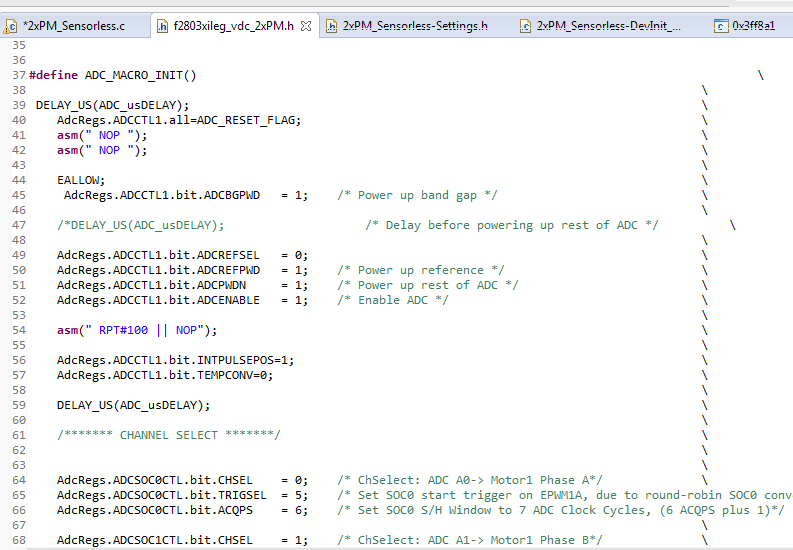Click 'DELAY_US(ADC_usDELAY);' on line 59
Viewport: 793px width, 550px height.
tap(134, 405)
